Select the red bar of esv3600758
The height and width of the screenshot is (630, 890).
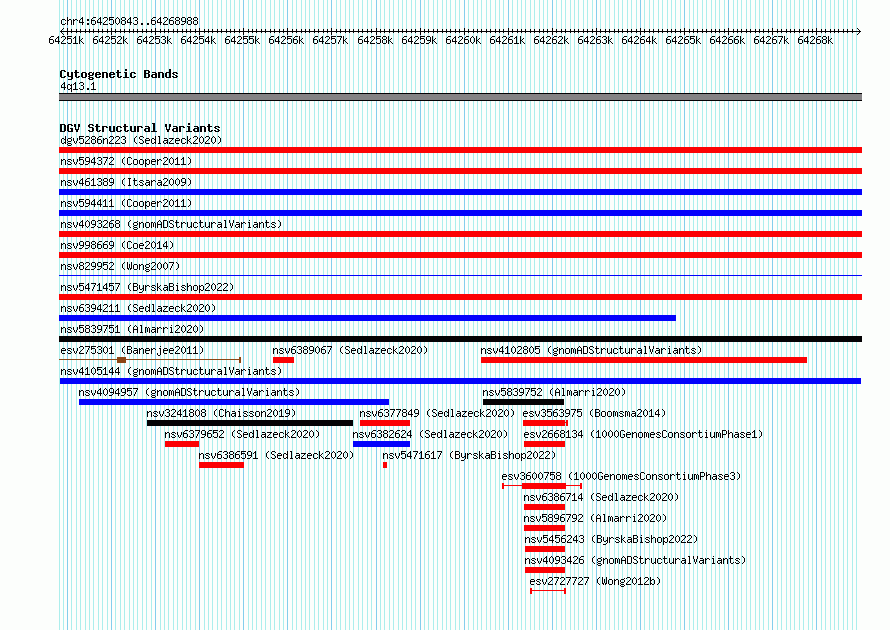pyautogui.click(x=544, y=486)
